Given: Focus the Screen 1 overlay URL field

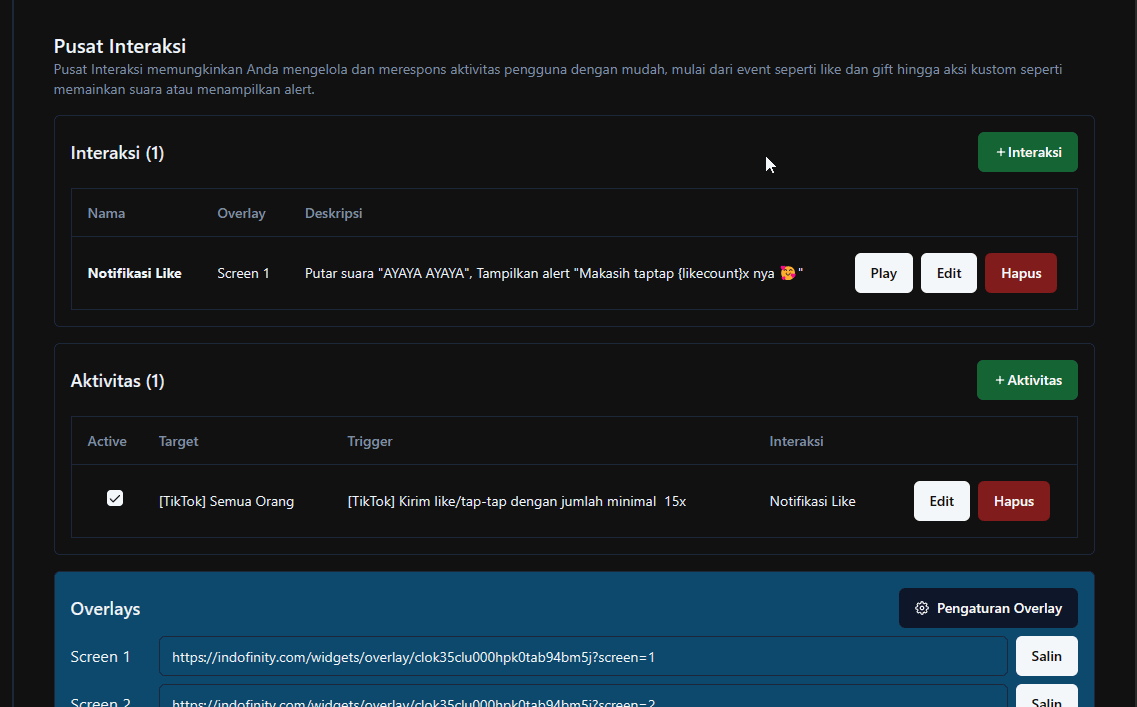Looking at the screenshot, I should tap(582, 657).
